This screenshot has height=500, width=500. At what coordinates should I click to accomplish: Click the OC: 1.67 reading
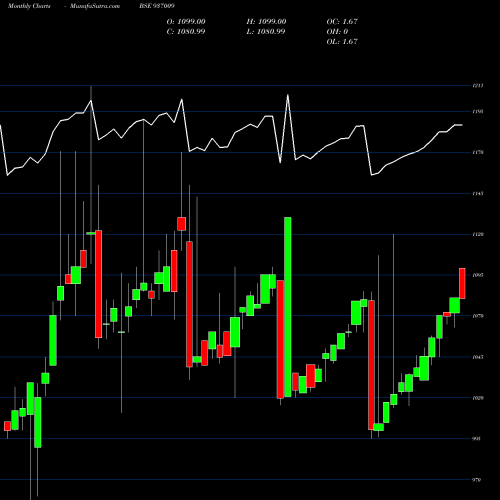click(x=342, y=22)
